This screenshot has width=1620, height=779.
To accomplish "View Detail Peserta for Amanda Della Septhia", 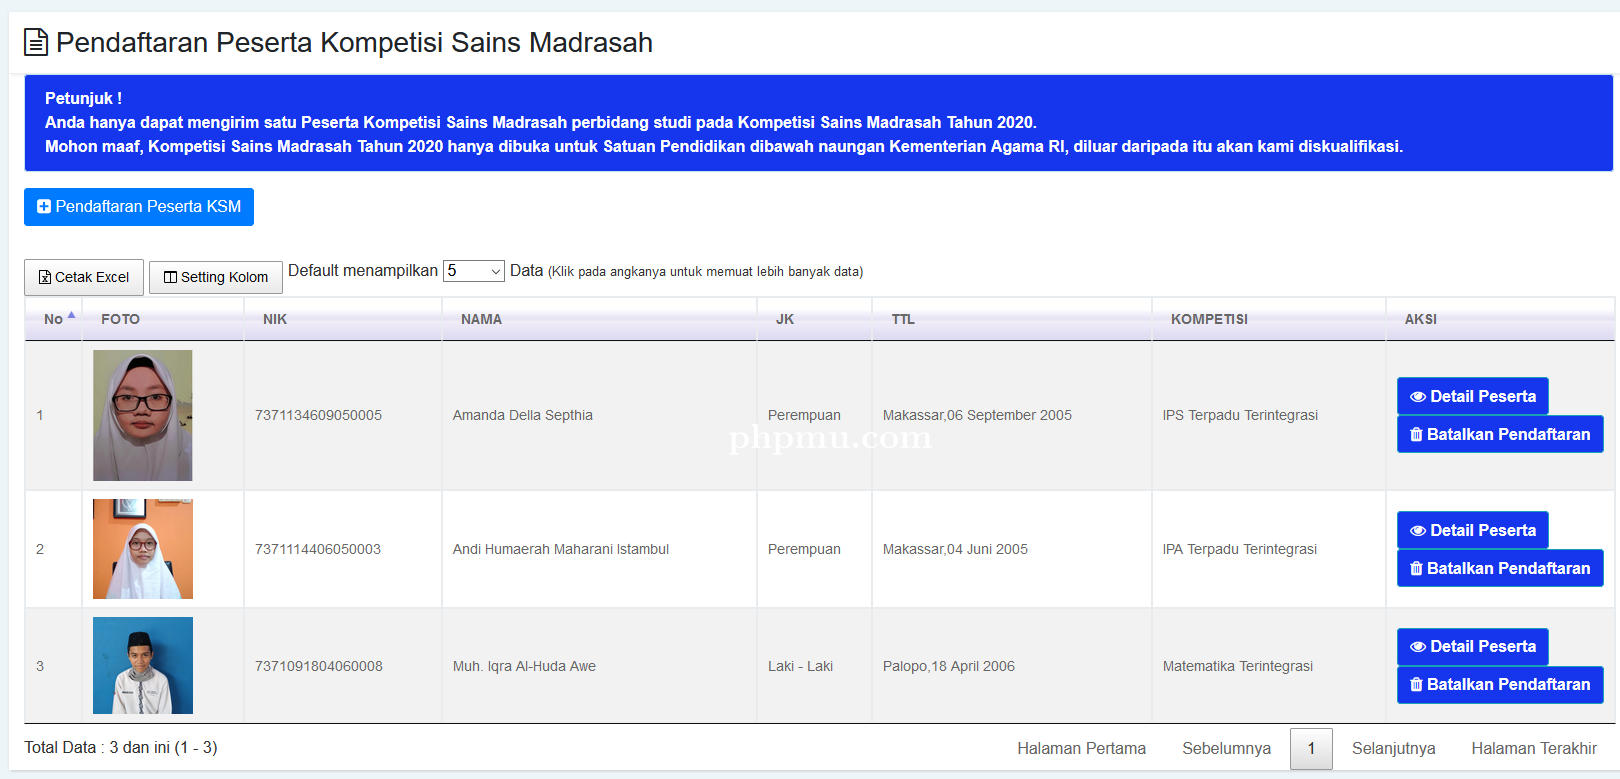I will point(1472,396).
